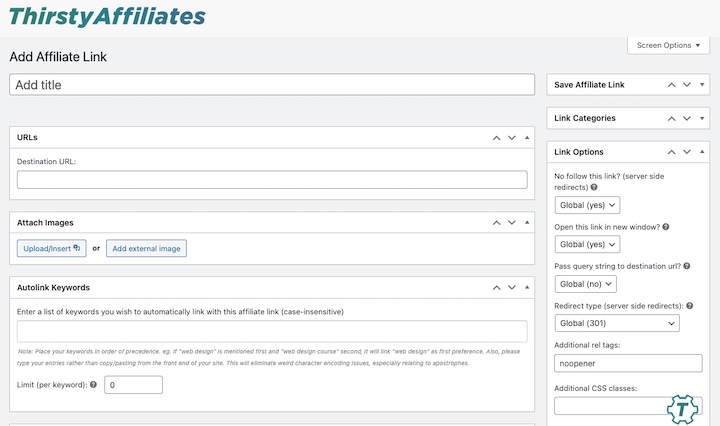
Task: Move Link Options panel down
Action: pyautogui.click(x=686, y=152)
